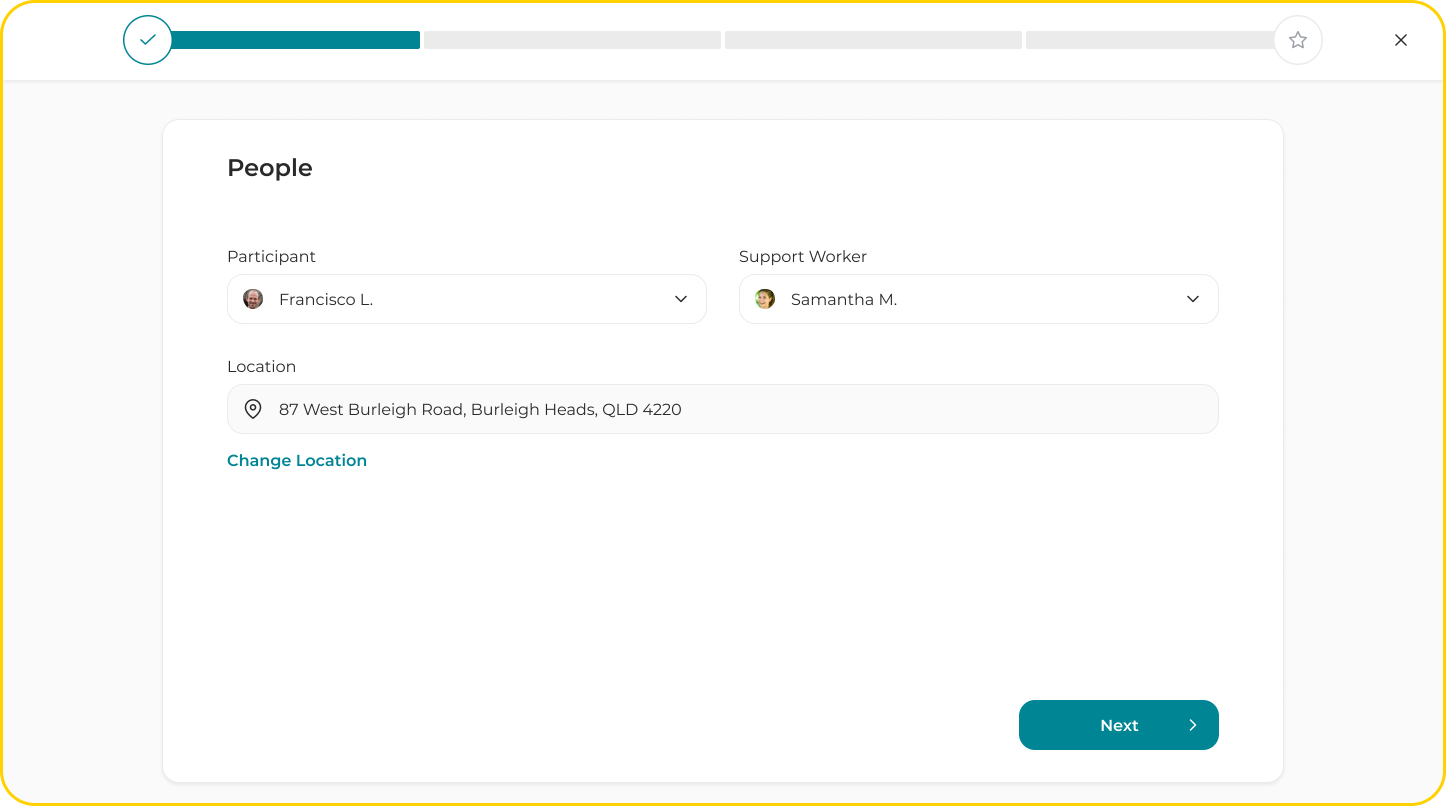This screenshot has width=1446, height=806.
Task: Open the Support Worker dropdown
Action: (979, 299)
